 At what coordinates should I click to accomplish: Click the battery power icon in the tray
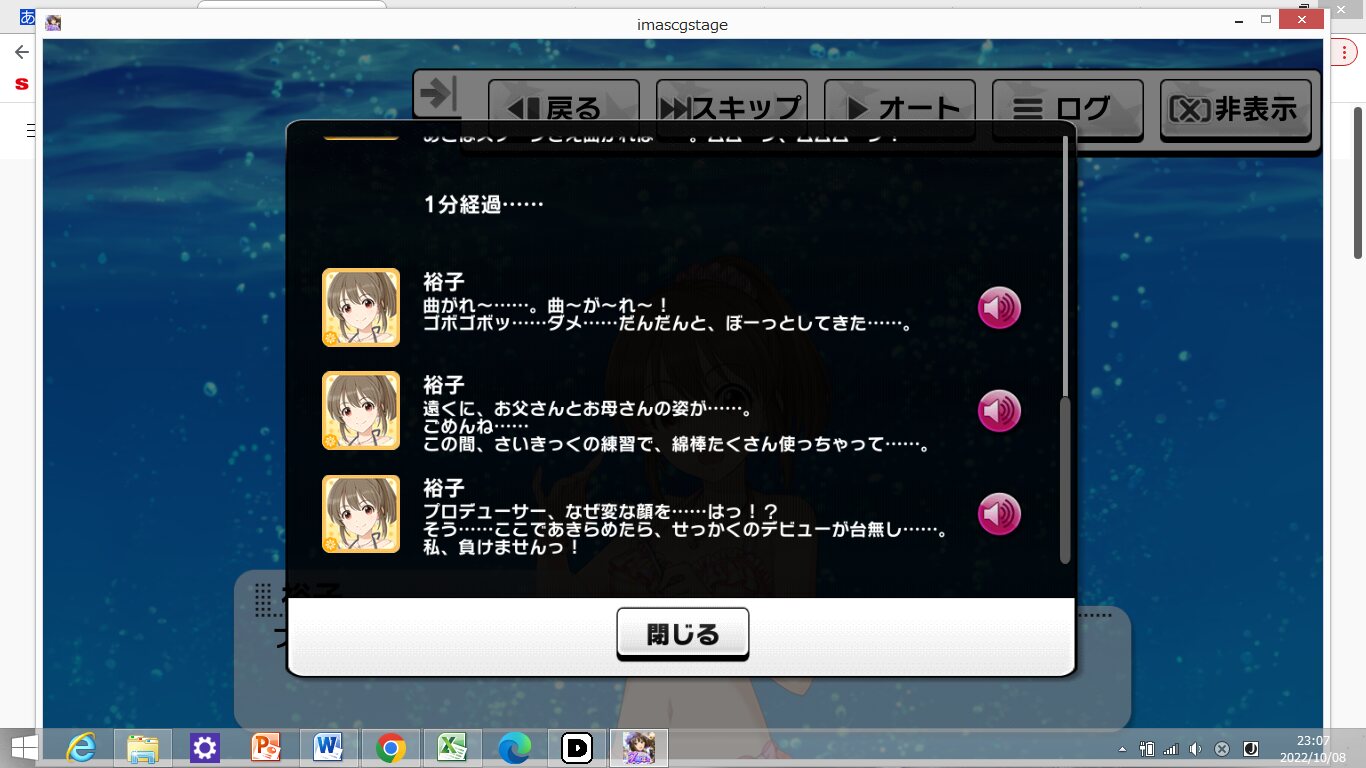pyautogui.click(x=1147, y=749)
